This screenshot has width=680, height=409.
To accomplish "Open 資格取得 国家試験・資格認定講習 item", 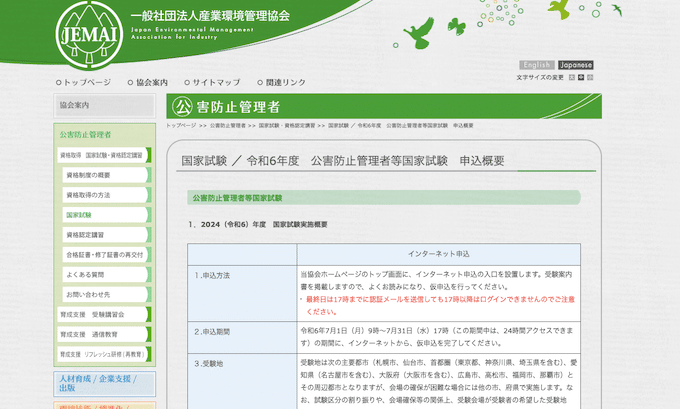I will [104, 155].
